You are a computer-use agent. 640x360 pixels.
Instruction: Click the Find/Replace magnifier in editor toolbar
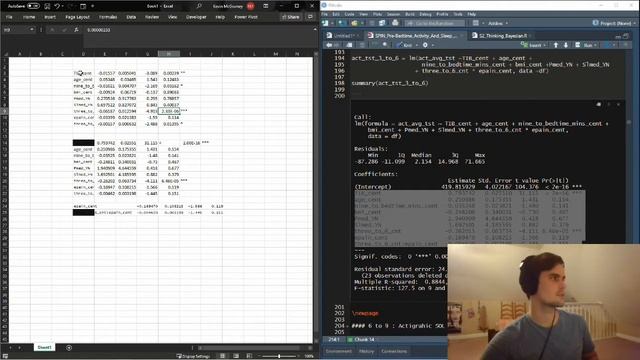(385, 45)
